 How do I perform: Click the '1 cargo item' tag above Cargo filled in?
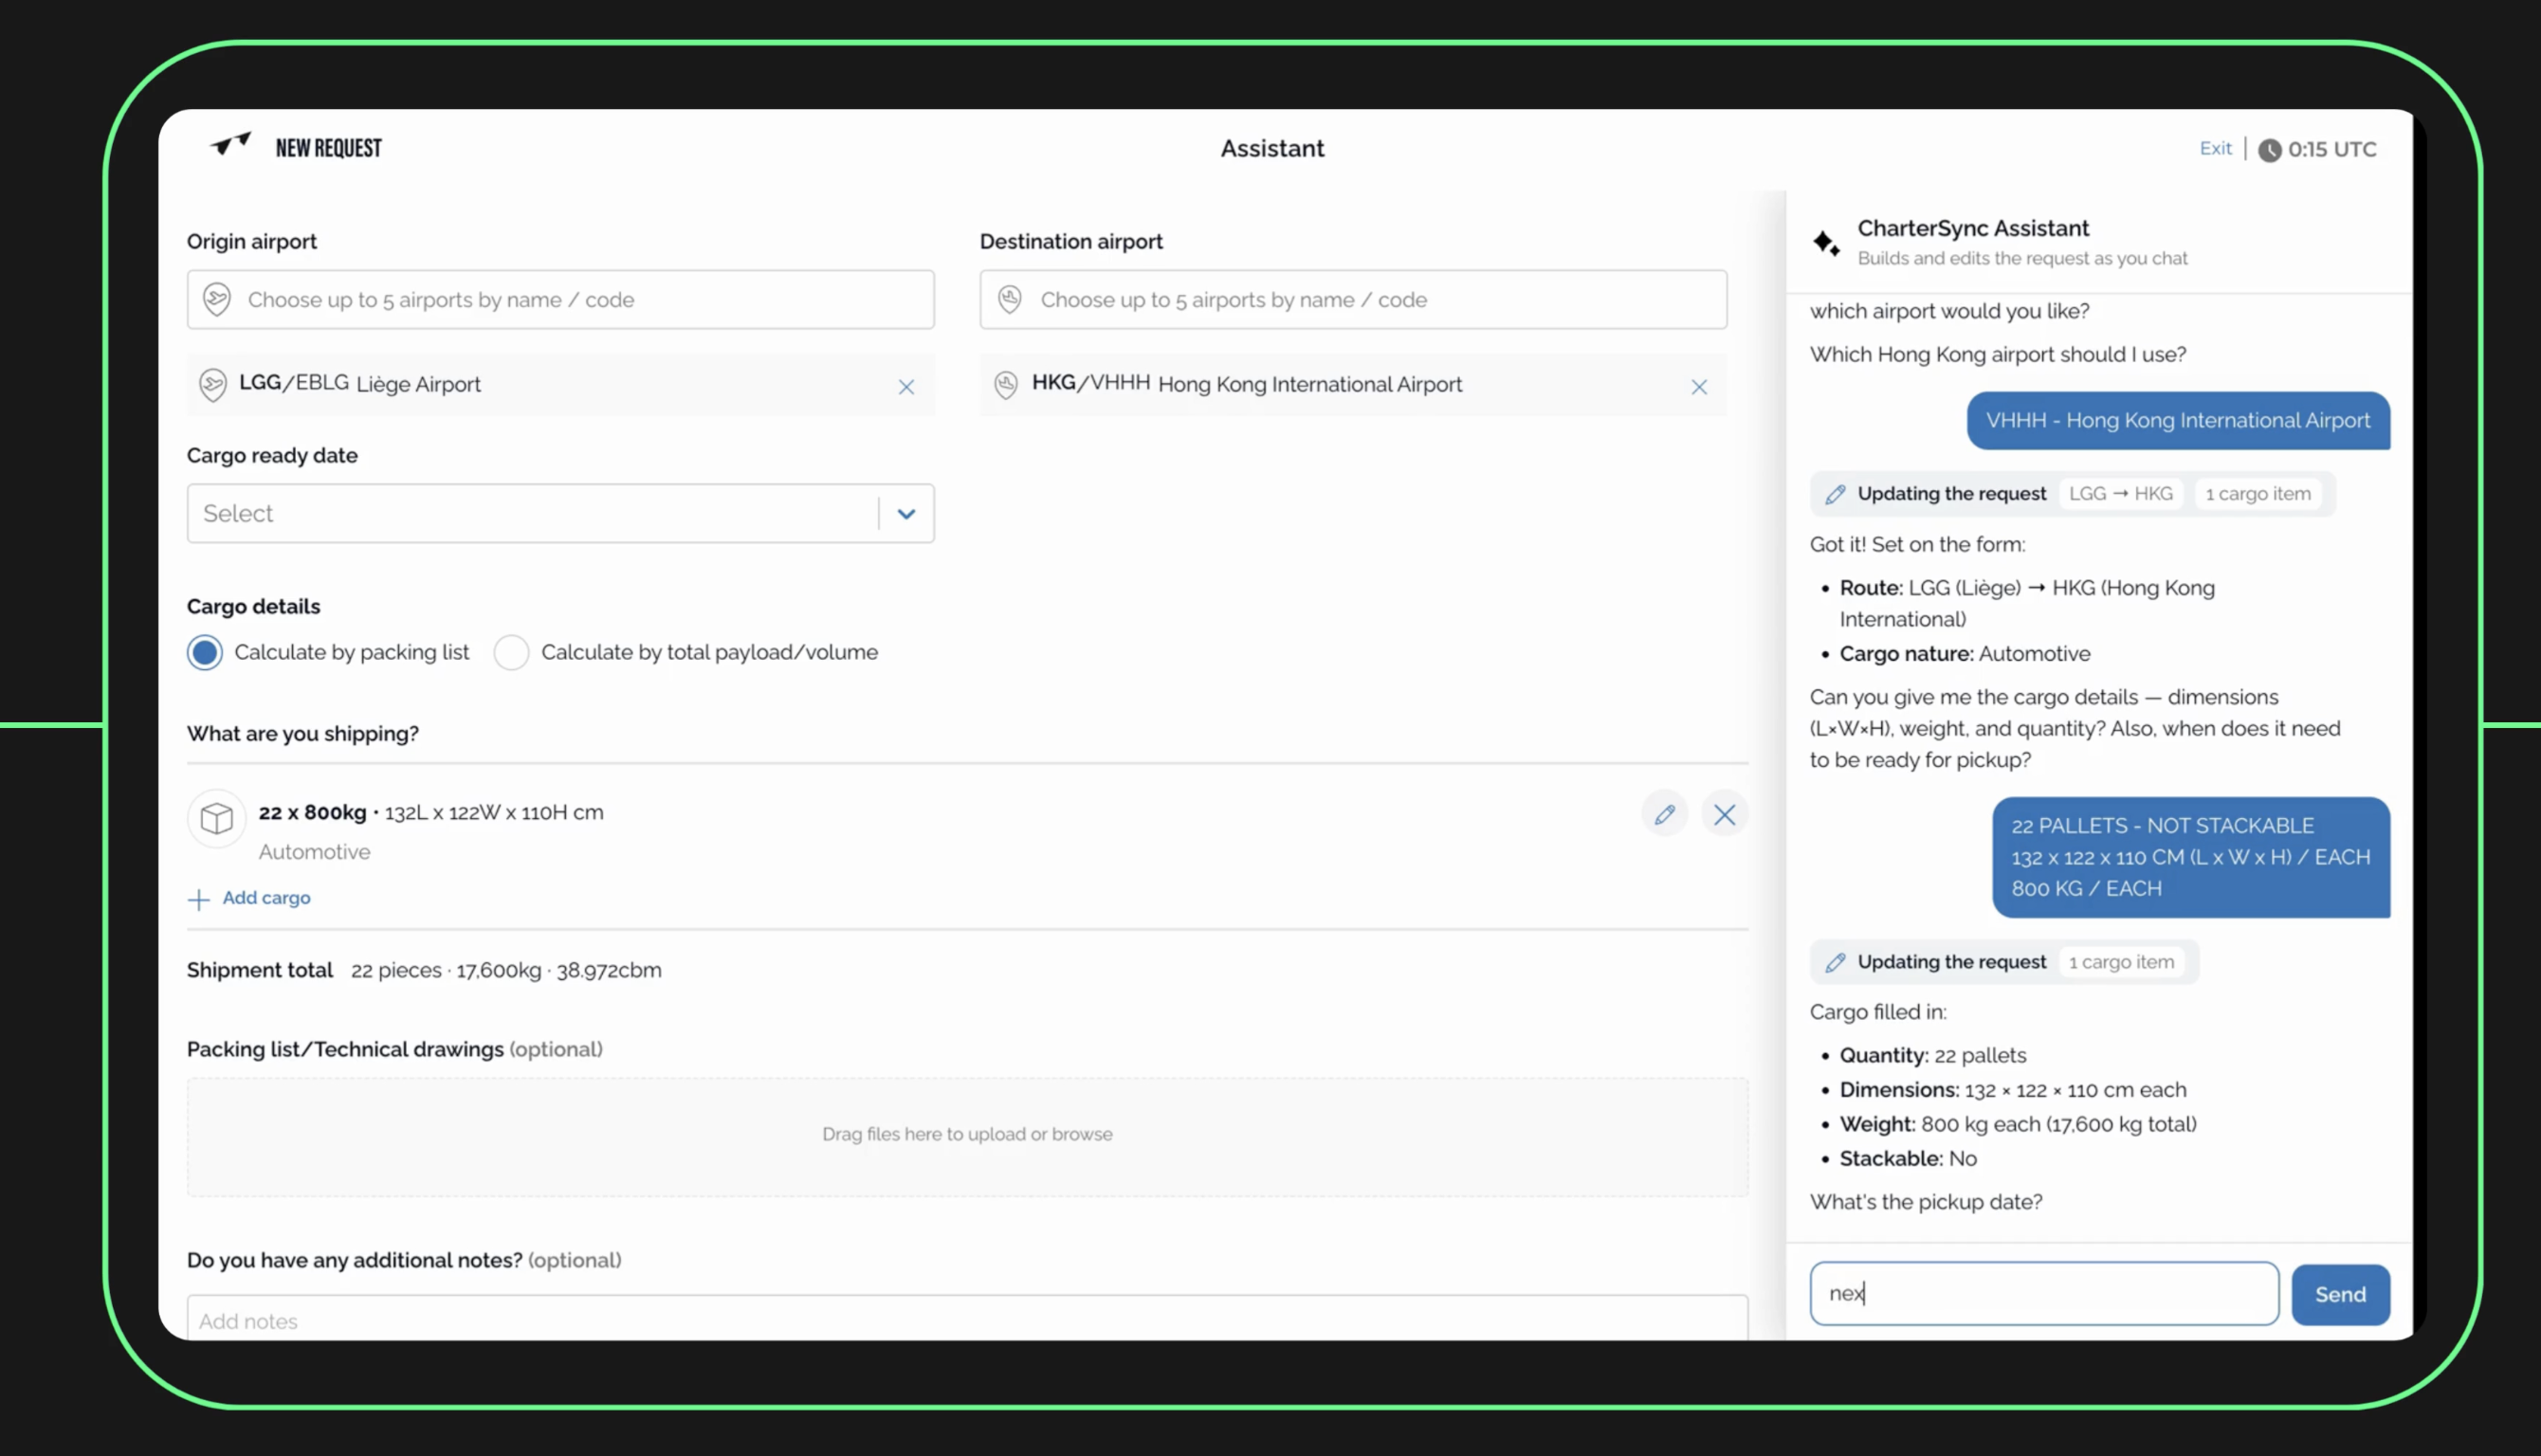(x=2121, y=962)
